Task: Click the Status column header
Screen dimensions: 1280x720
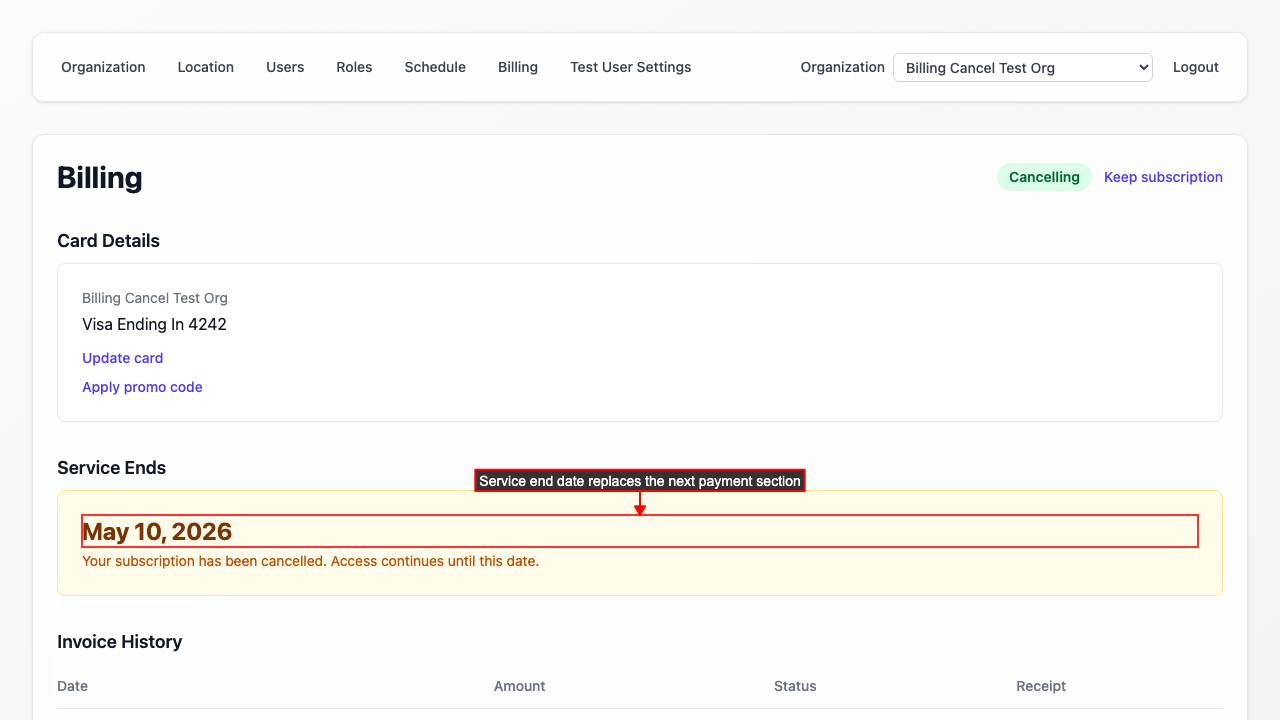Action: click(x=795, y=686)
